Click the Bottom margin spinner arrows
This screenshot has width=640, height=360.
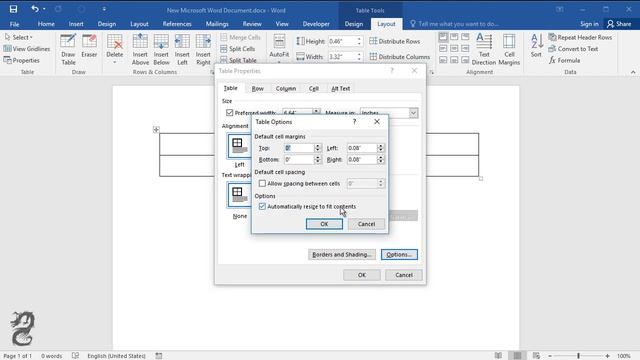click(x=318, y=159)
